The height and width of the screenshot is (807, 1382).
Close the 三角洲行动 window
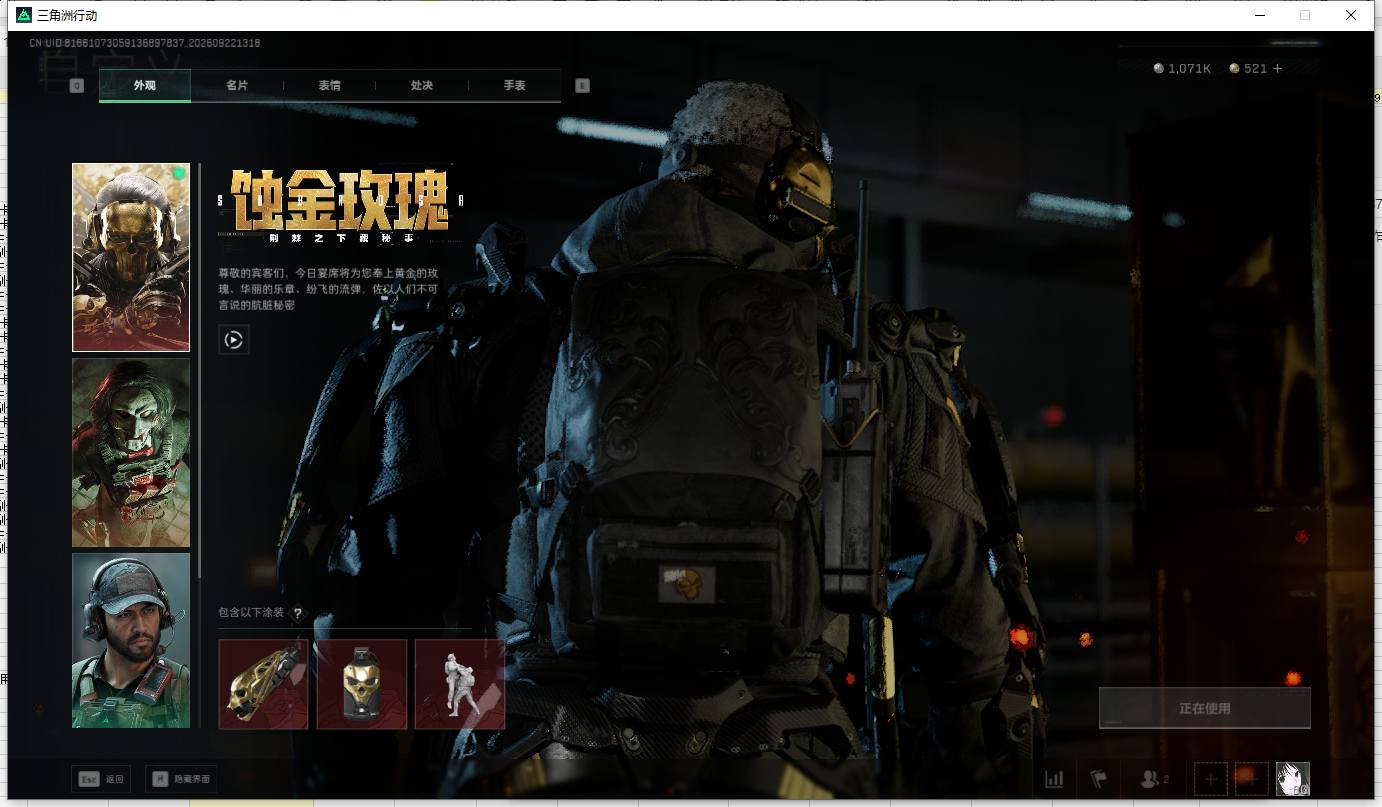pos(1351,15)
